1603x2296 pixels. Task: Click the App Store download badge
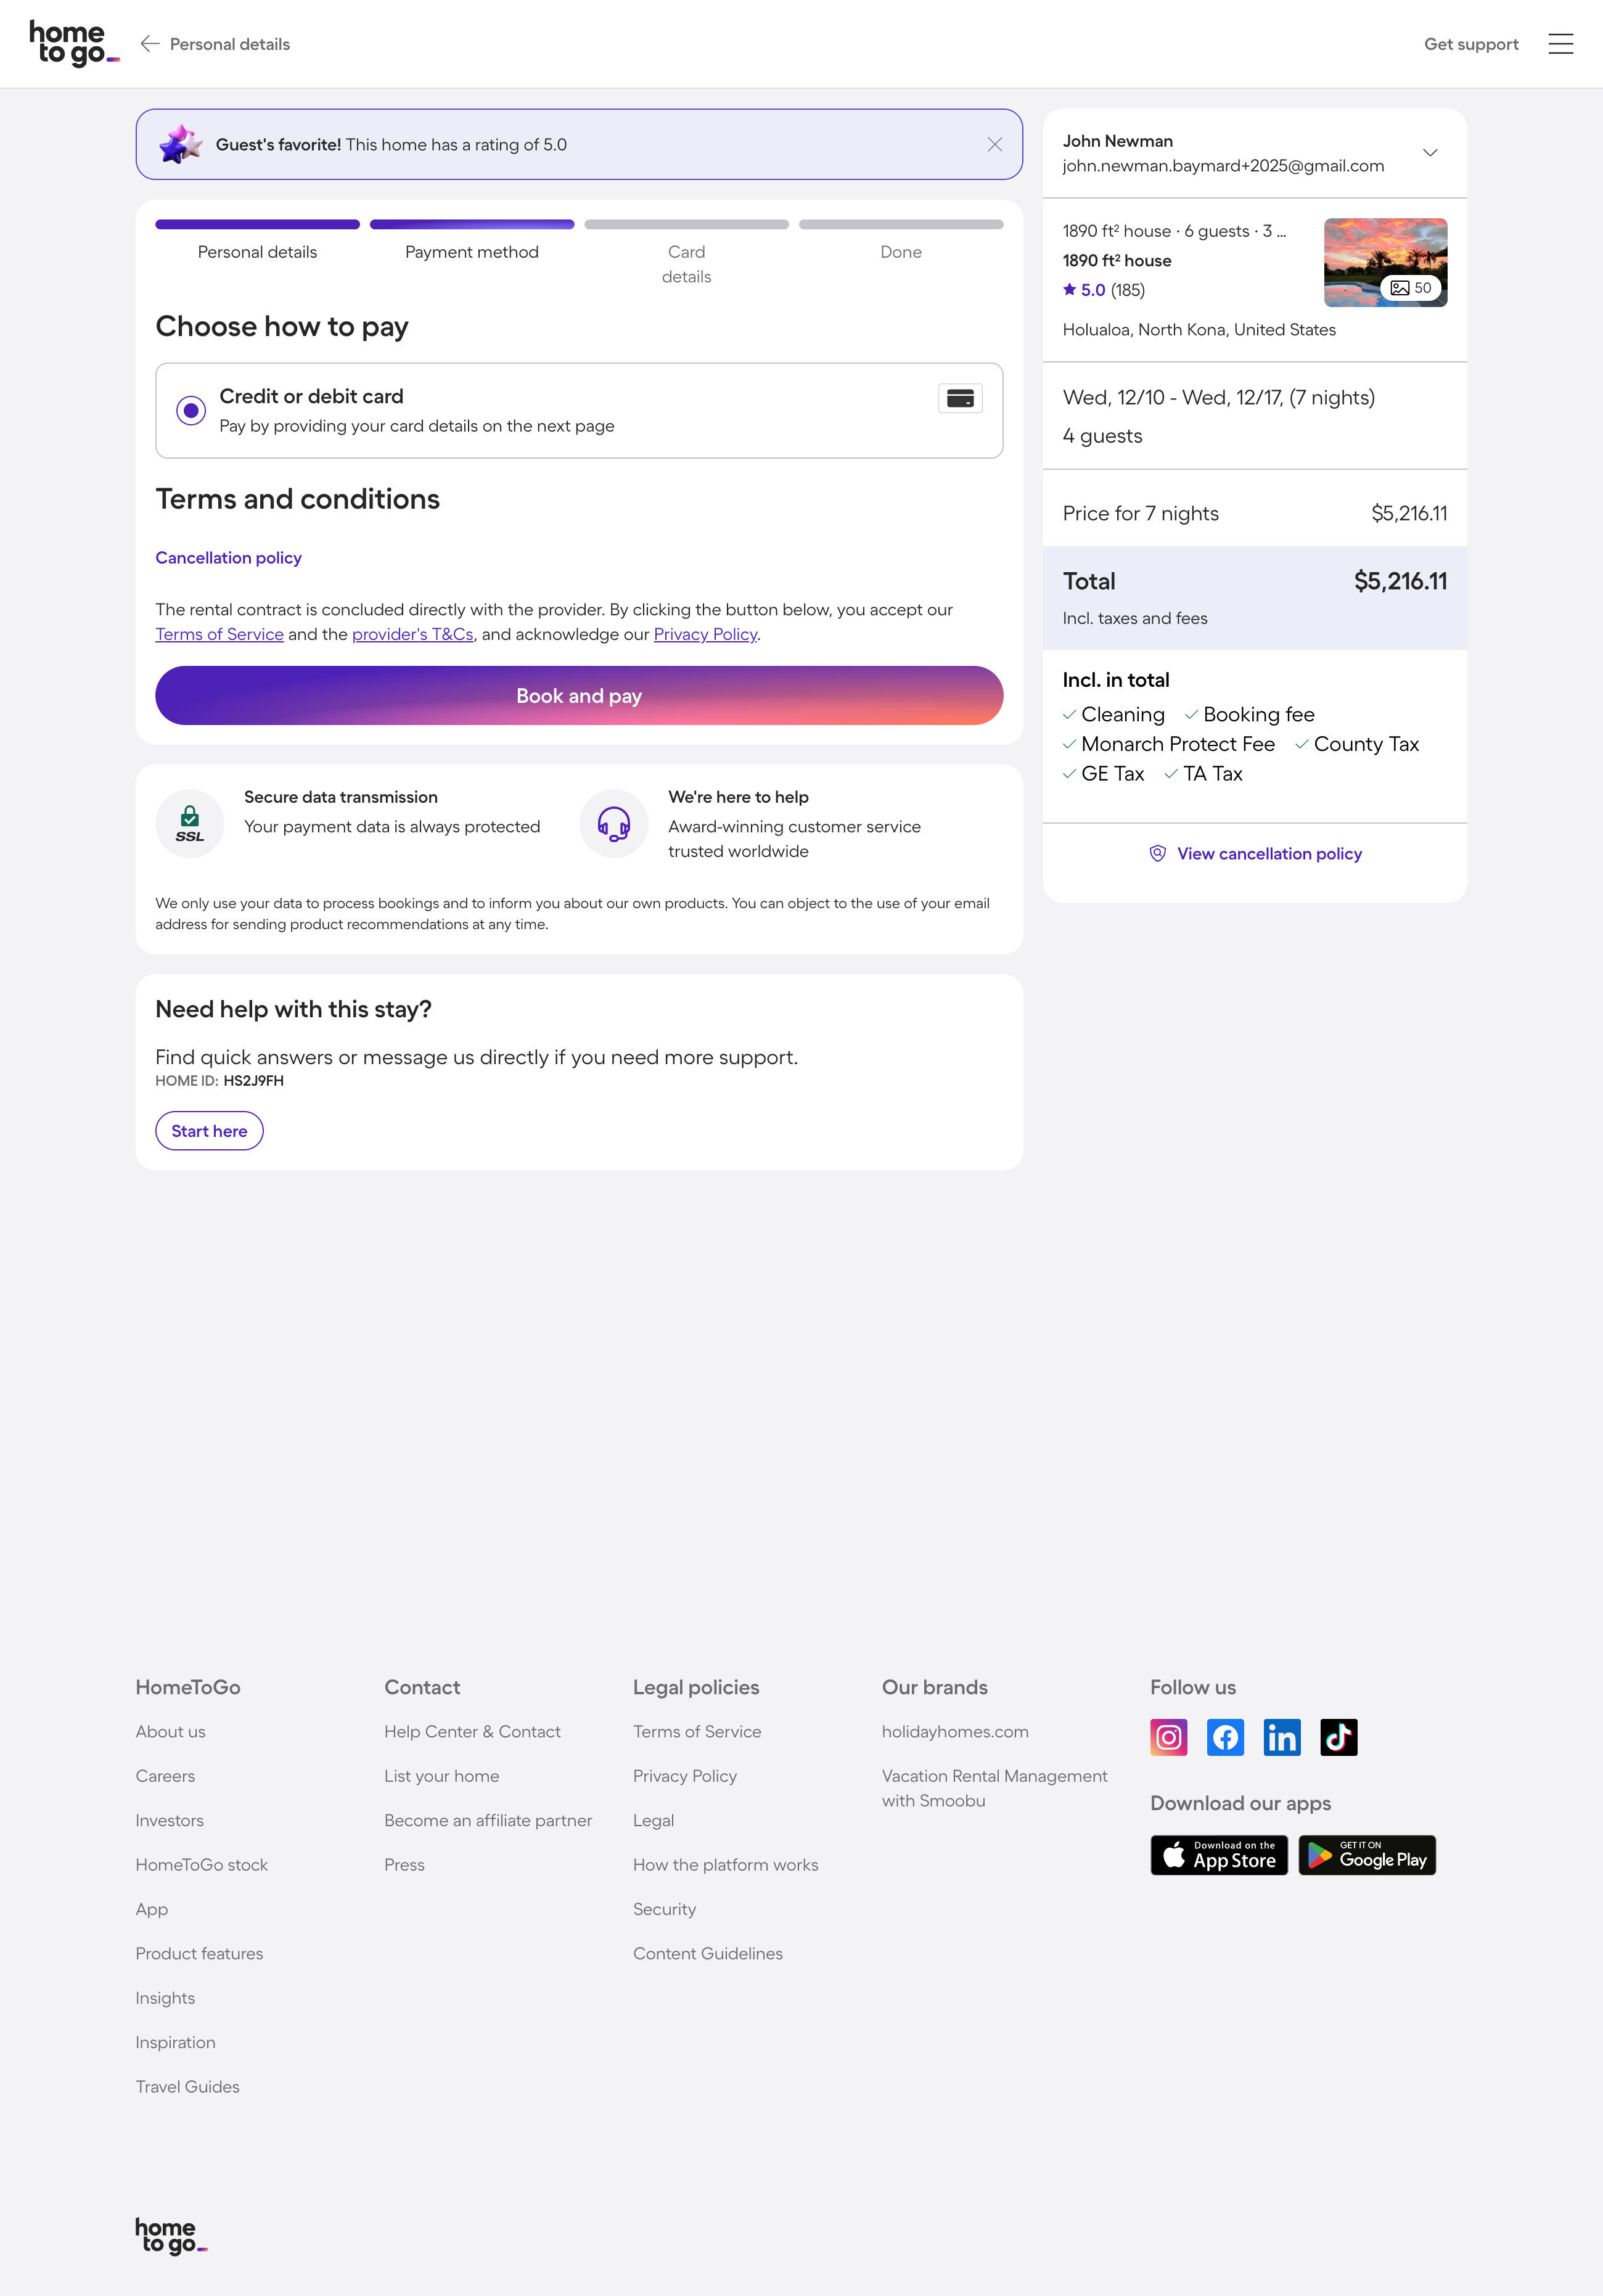1218,1855
